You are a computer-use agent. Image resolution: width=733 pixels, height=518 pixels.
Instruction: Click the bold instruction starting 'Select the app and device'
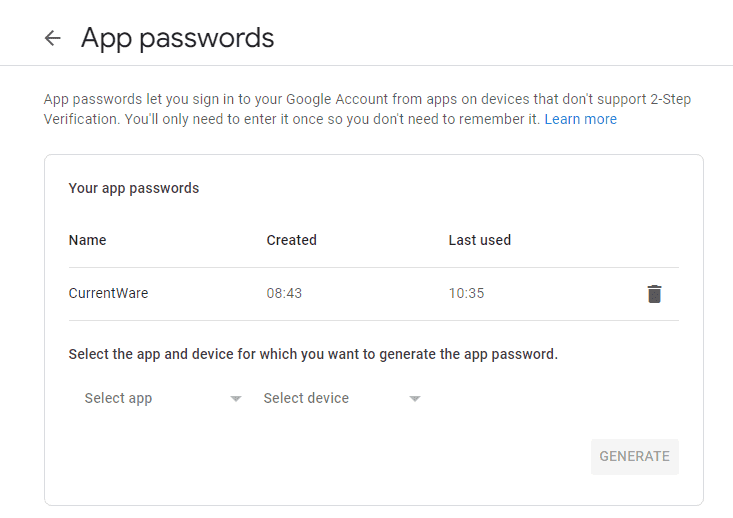(313, 354)
